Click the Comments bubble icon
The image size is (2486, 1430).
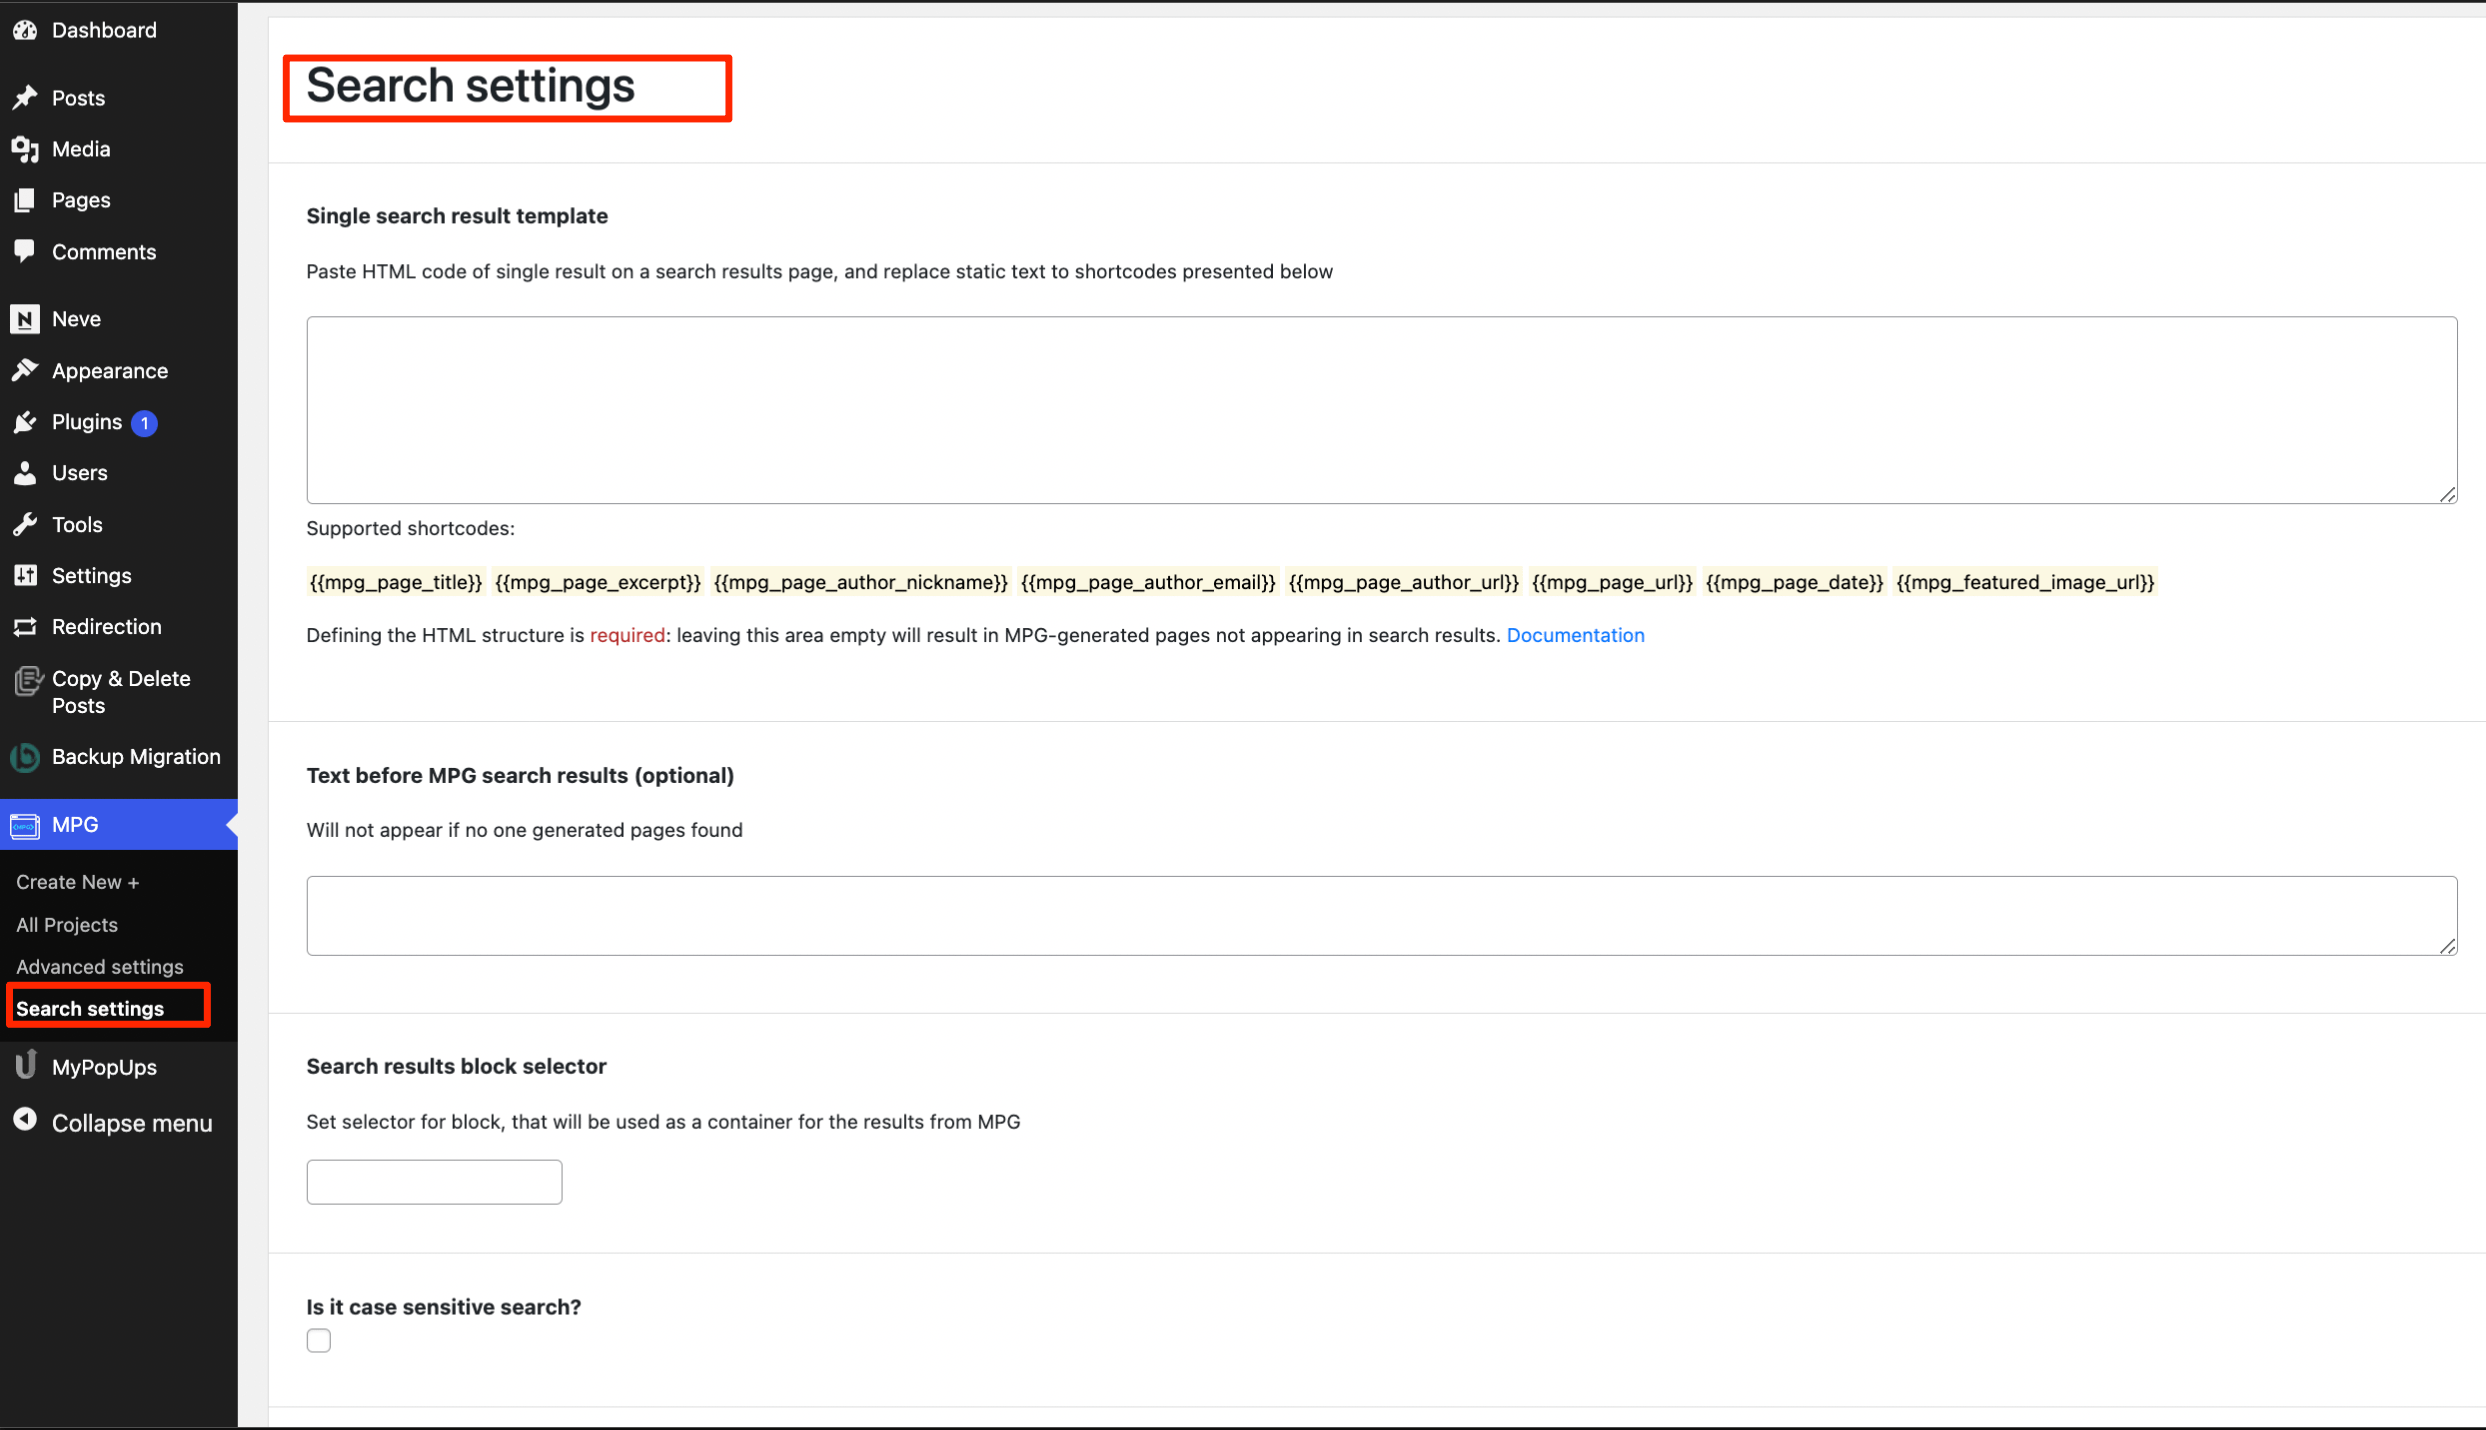[x=25, y=251]
